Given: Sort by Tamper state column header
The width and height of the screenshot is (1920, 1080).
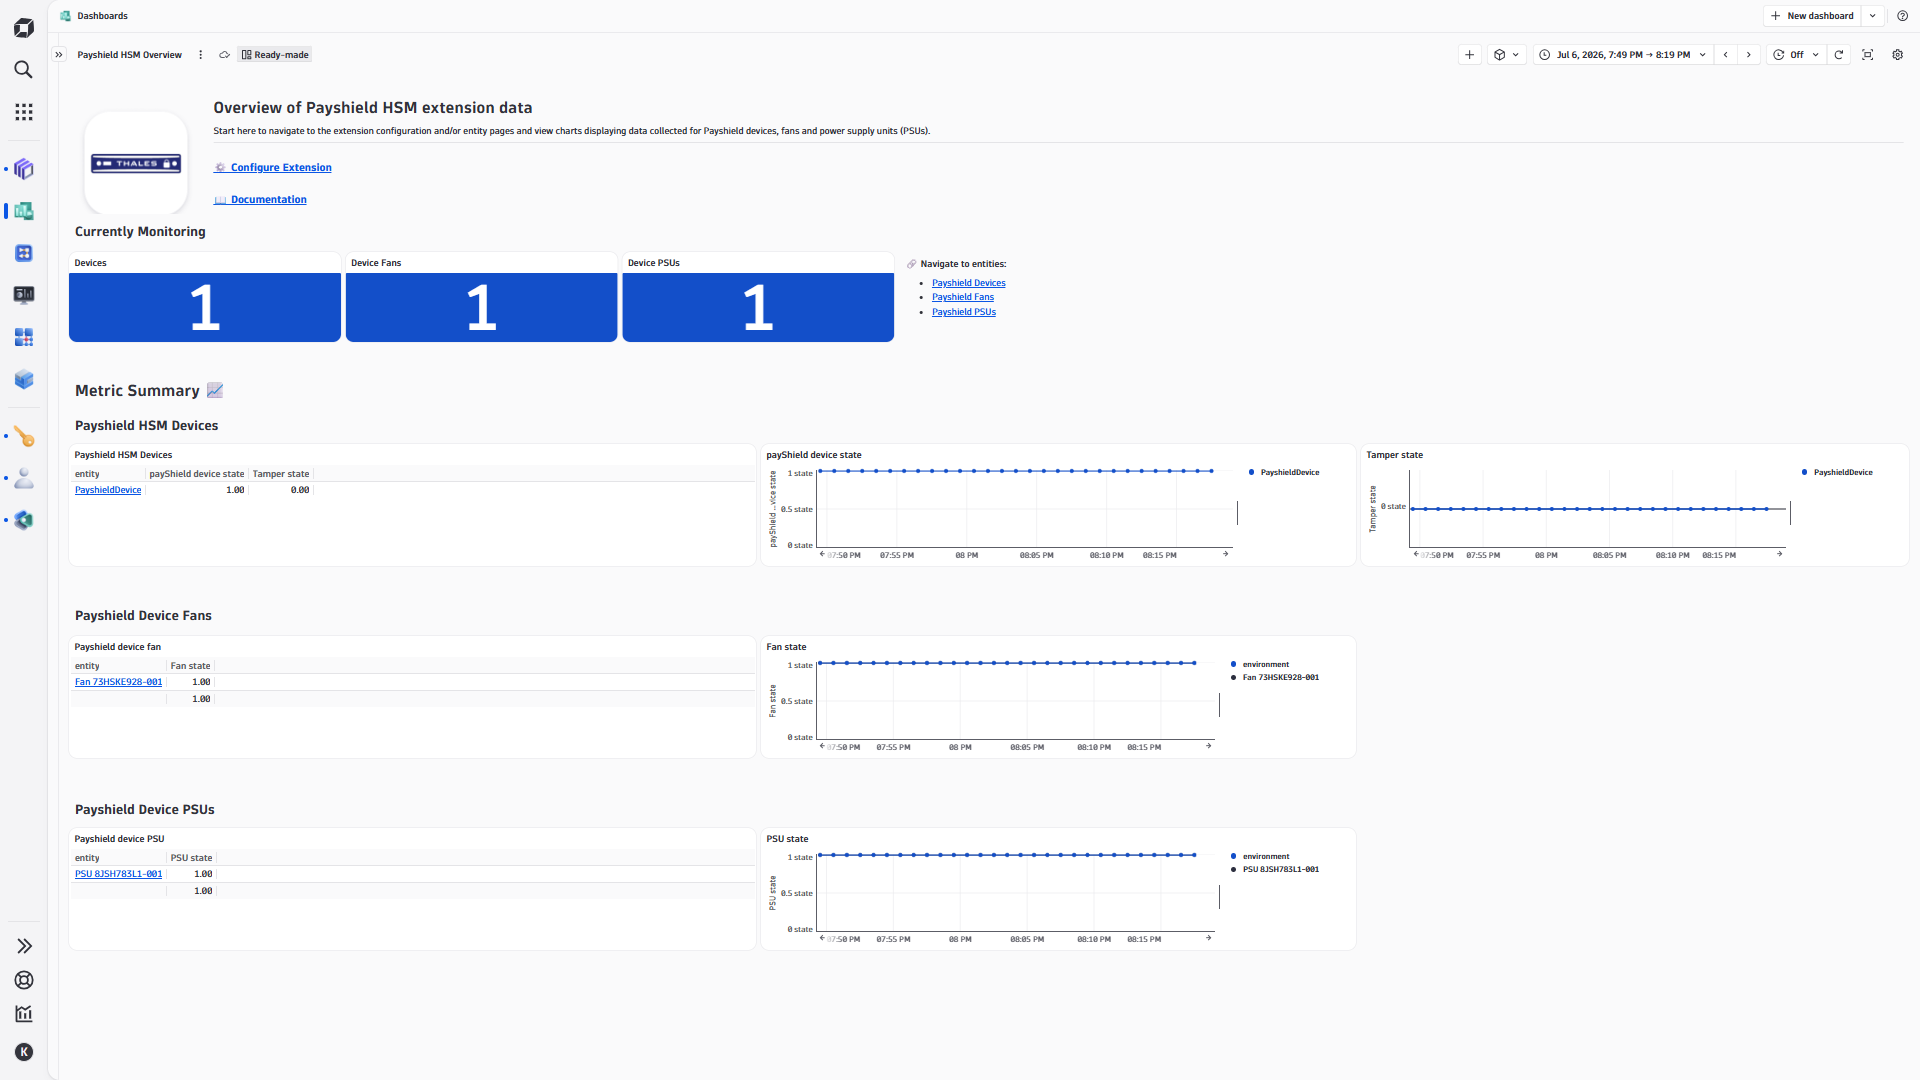Looking at the screenshot, I should (280, 474).
